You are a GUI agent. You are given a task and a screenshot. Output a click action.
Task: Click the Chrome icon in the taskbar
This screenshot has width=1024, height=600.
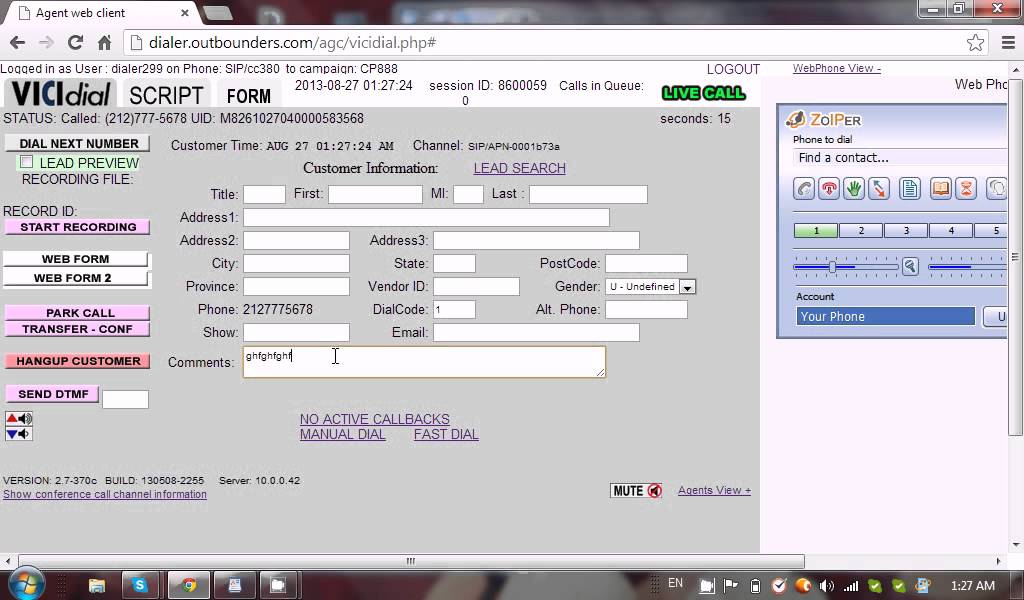(189, 584)
